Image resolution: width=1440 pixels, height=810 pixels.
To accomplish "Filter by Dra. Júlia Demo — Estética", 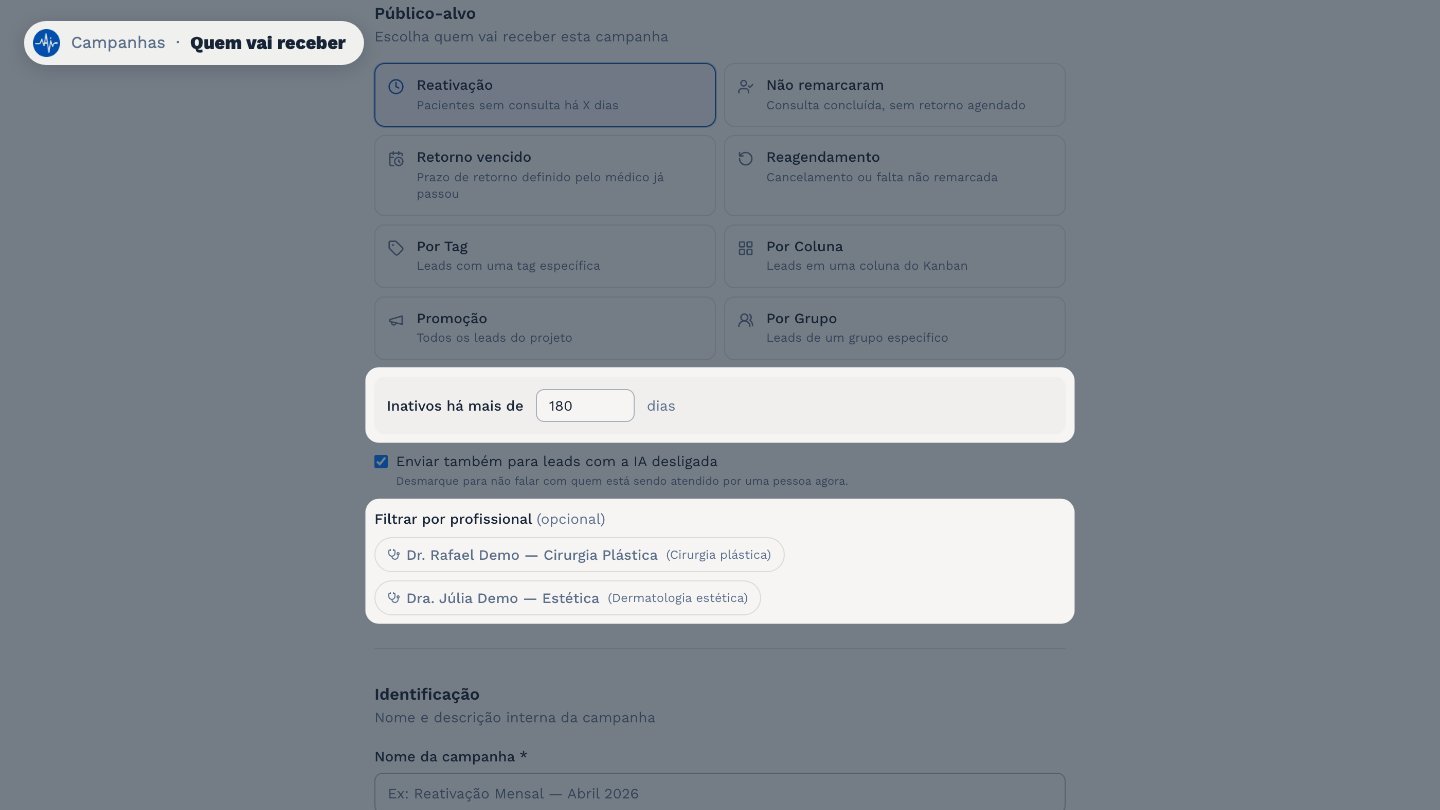I will coord(567,598).
